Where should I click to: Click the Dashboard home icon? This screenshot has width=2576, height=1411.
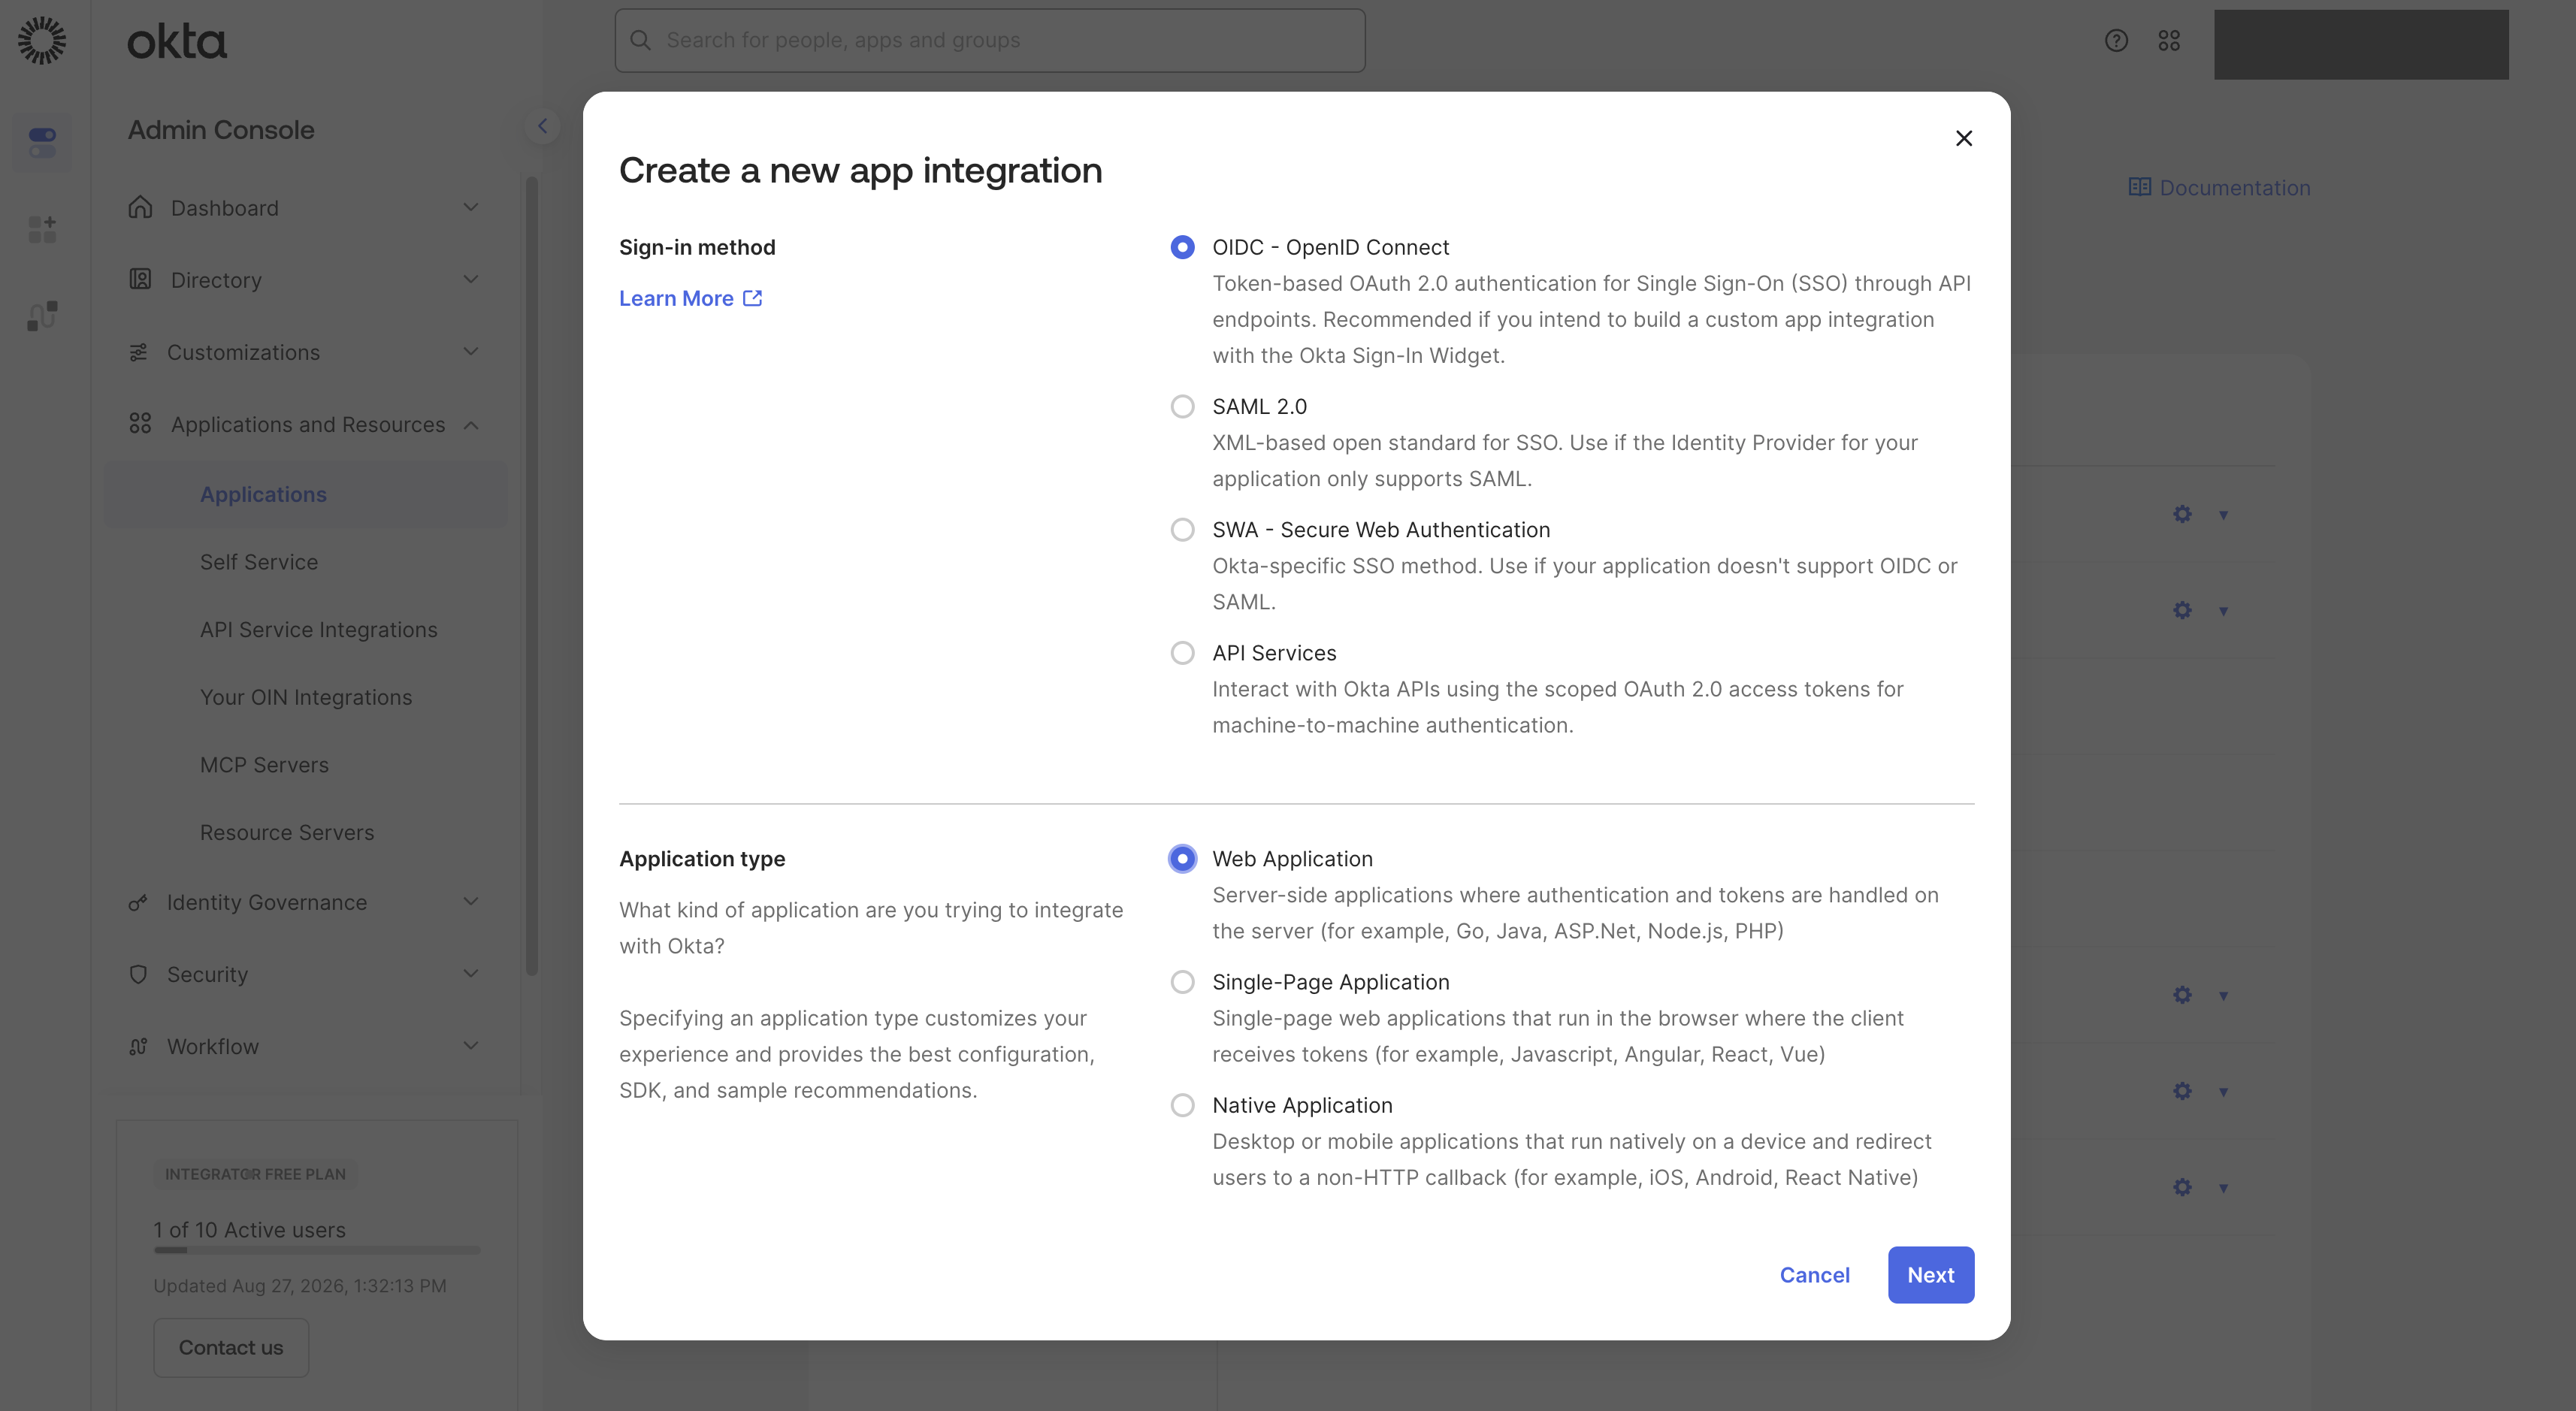140,207
